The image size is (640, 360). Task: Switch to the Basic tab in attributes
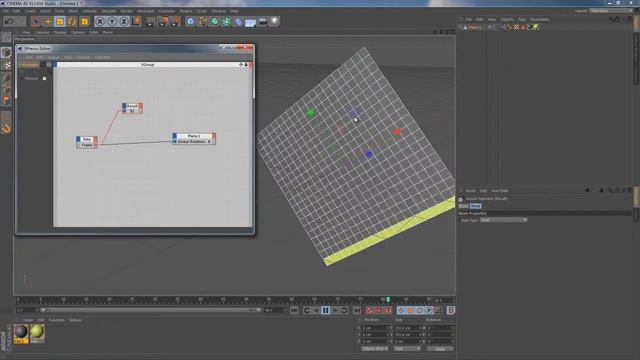tap(463, 206)
